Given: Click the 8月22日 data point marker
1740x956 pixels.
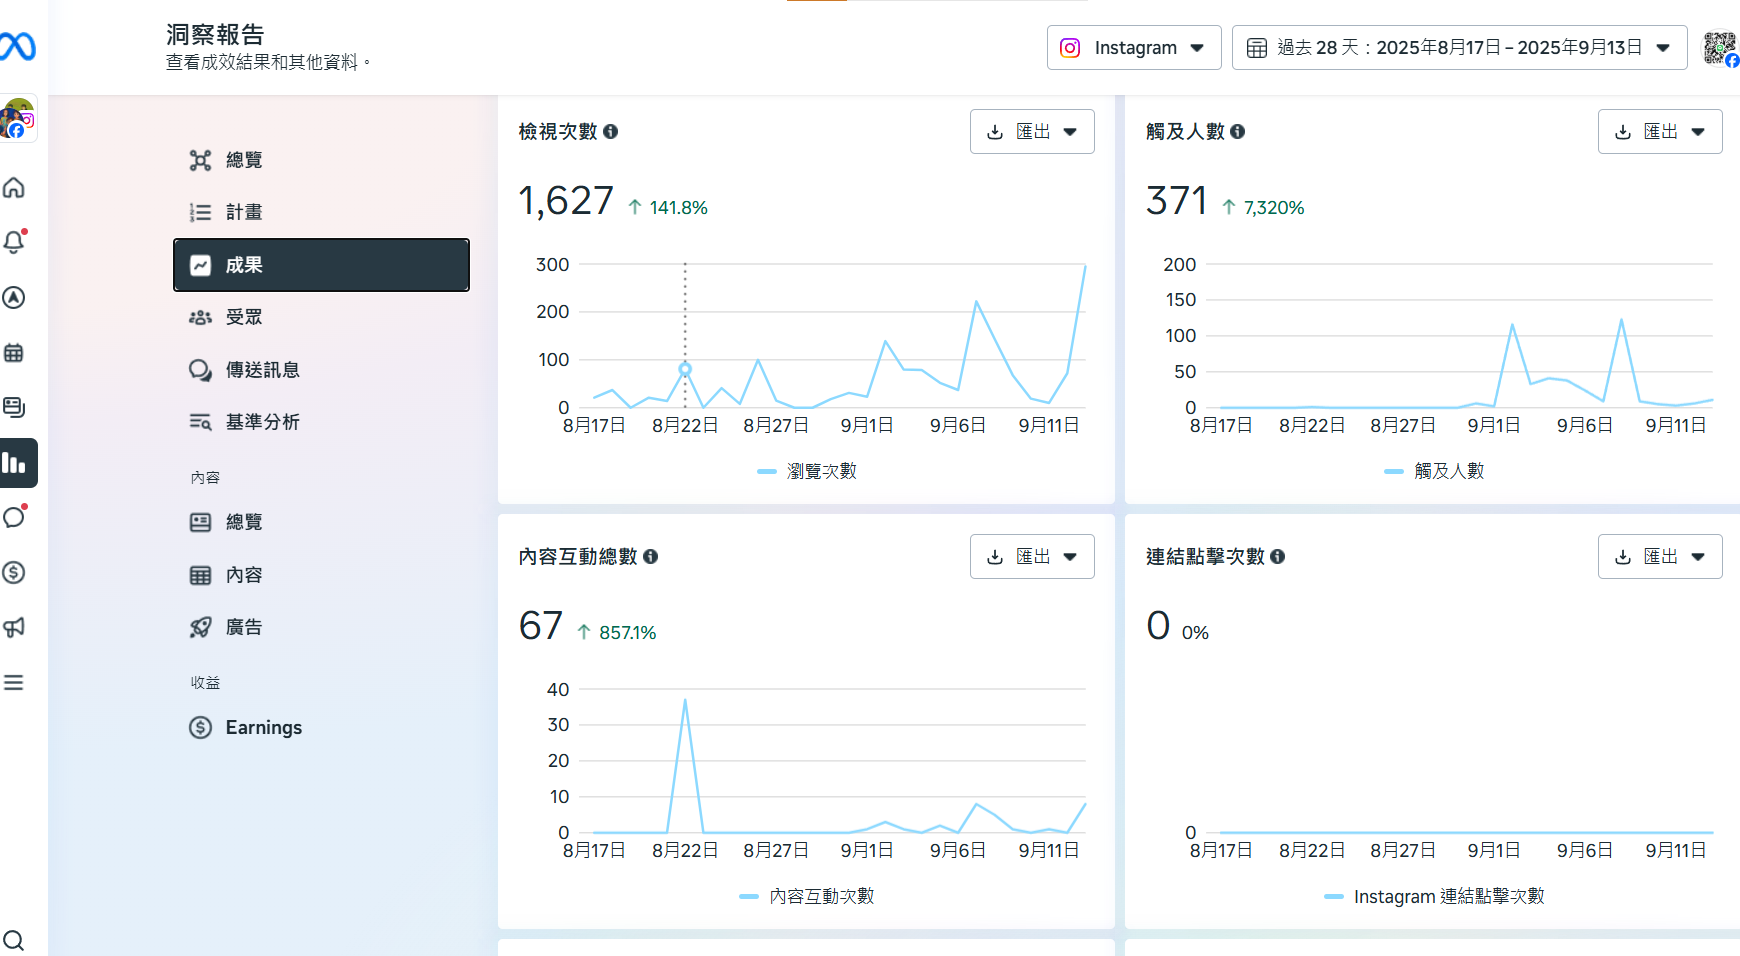Looking at the screenshot, I should (x=685, y=369).
